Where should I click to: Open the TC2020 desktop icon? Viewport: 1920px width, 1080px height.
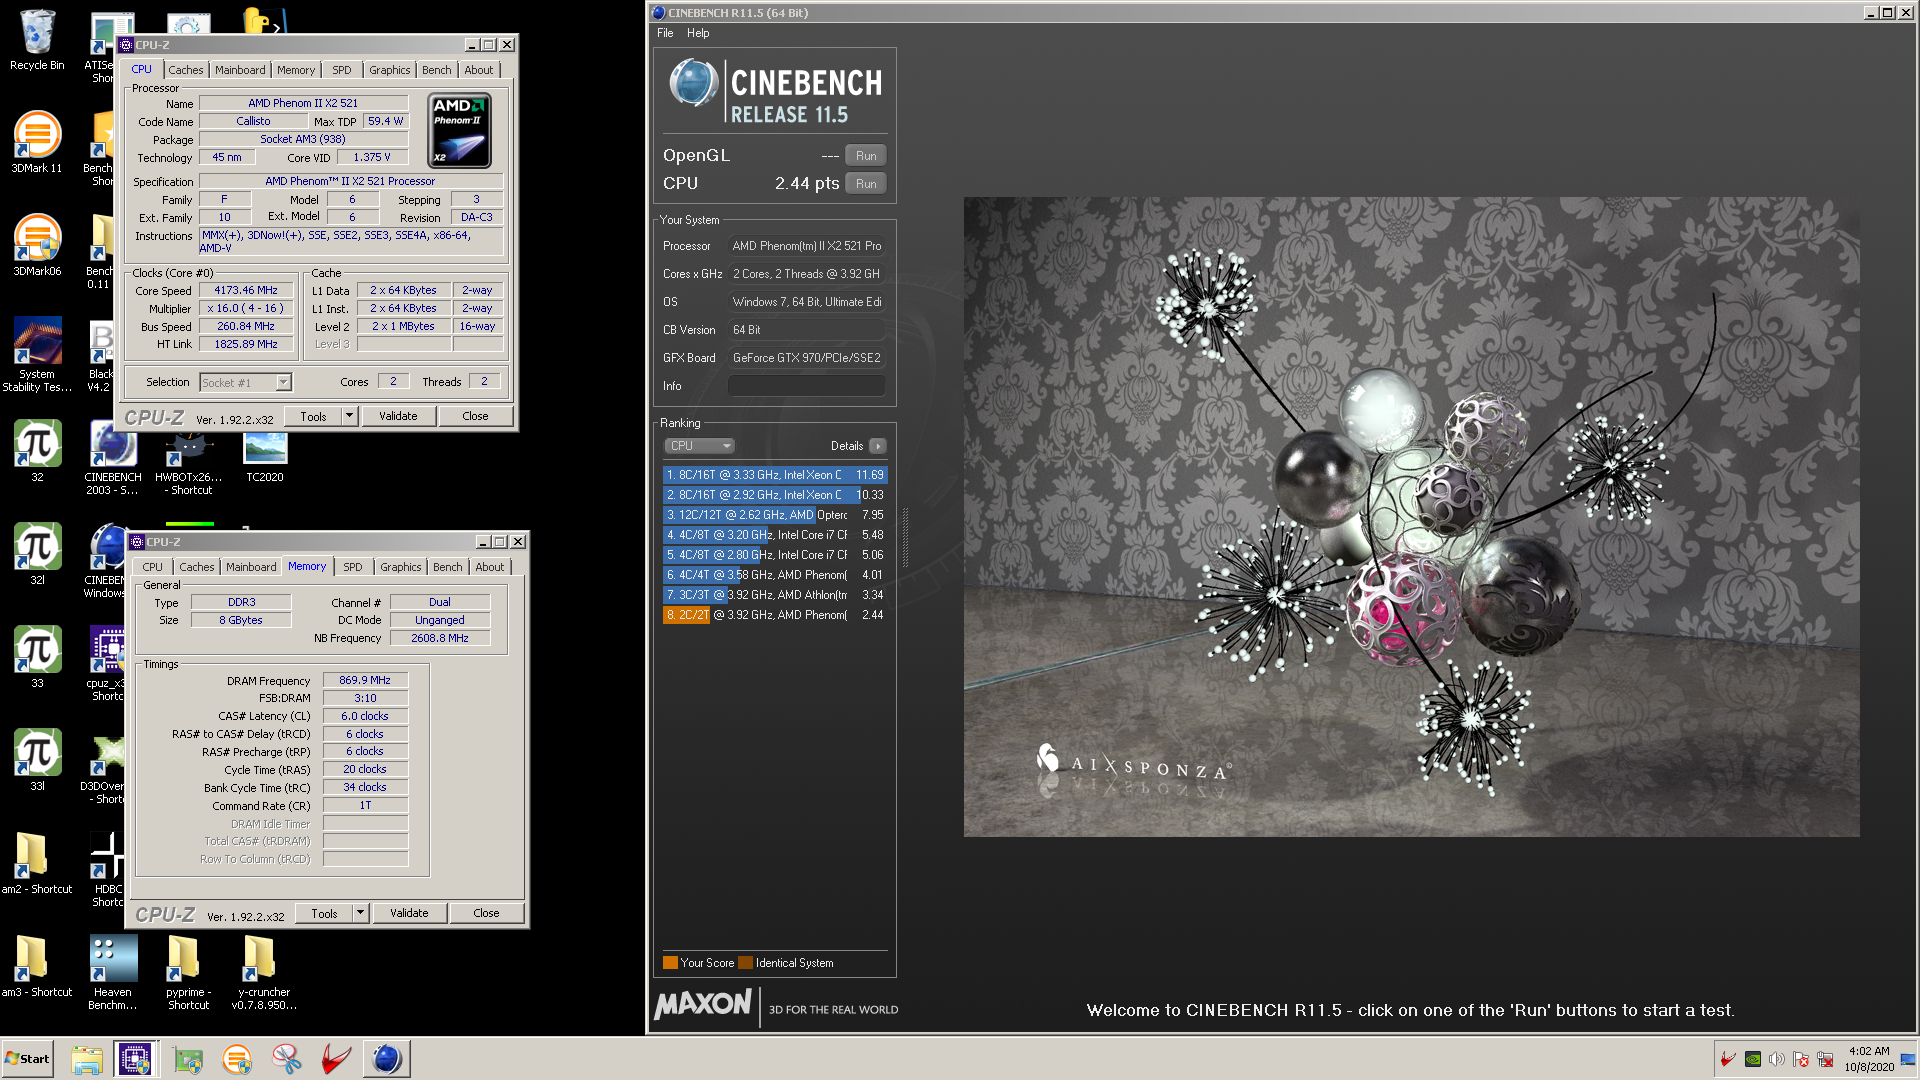coord(265,457)
